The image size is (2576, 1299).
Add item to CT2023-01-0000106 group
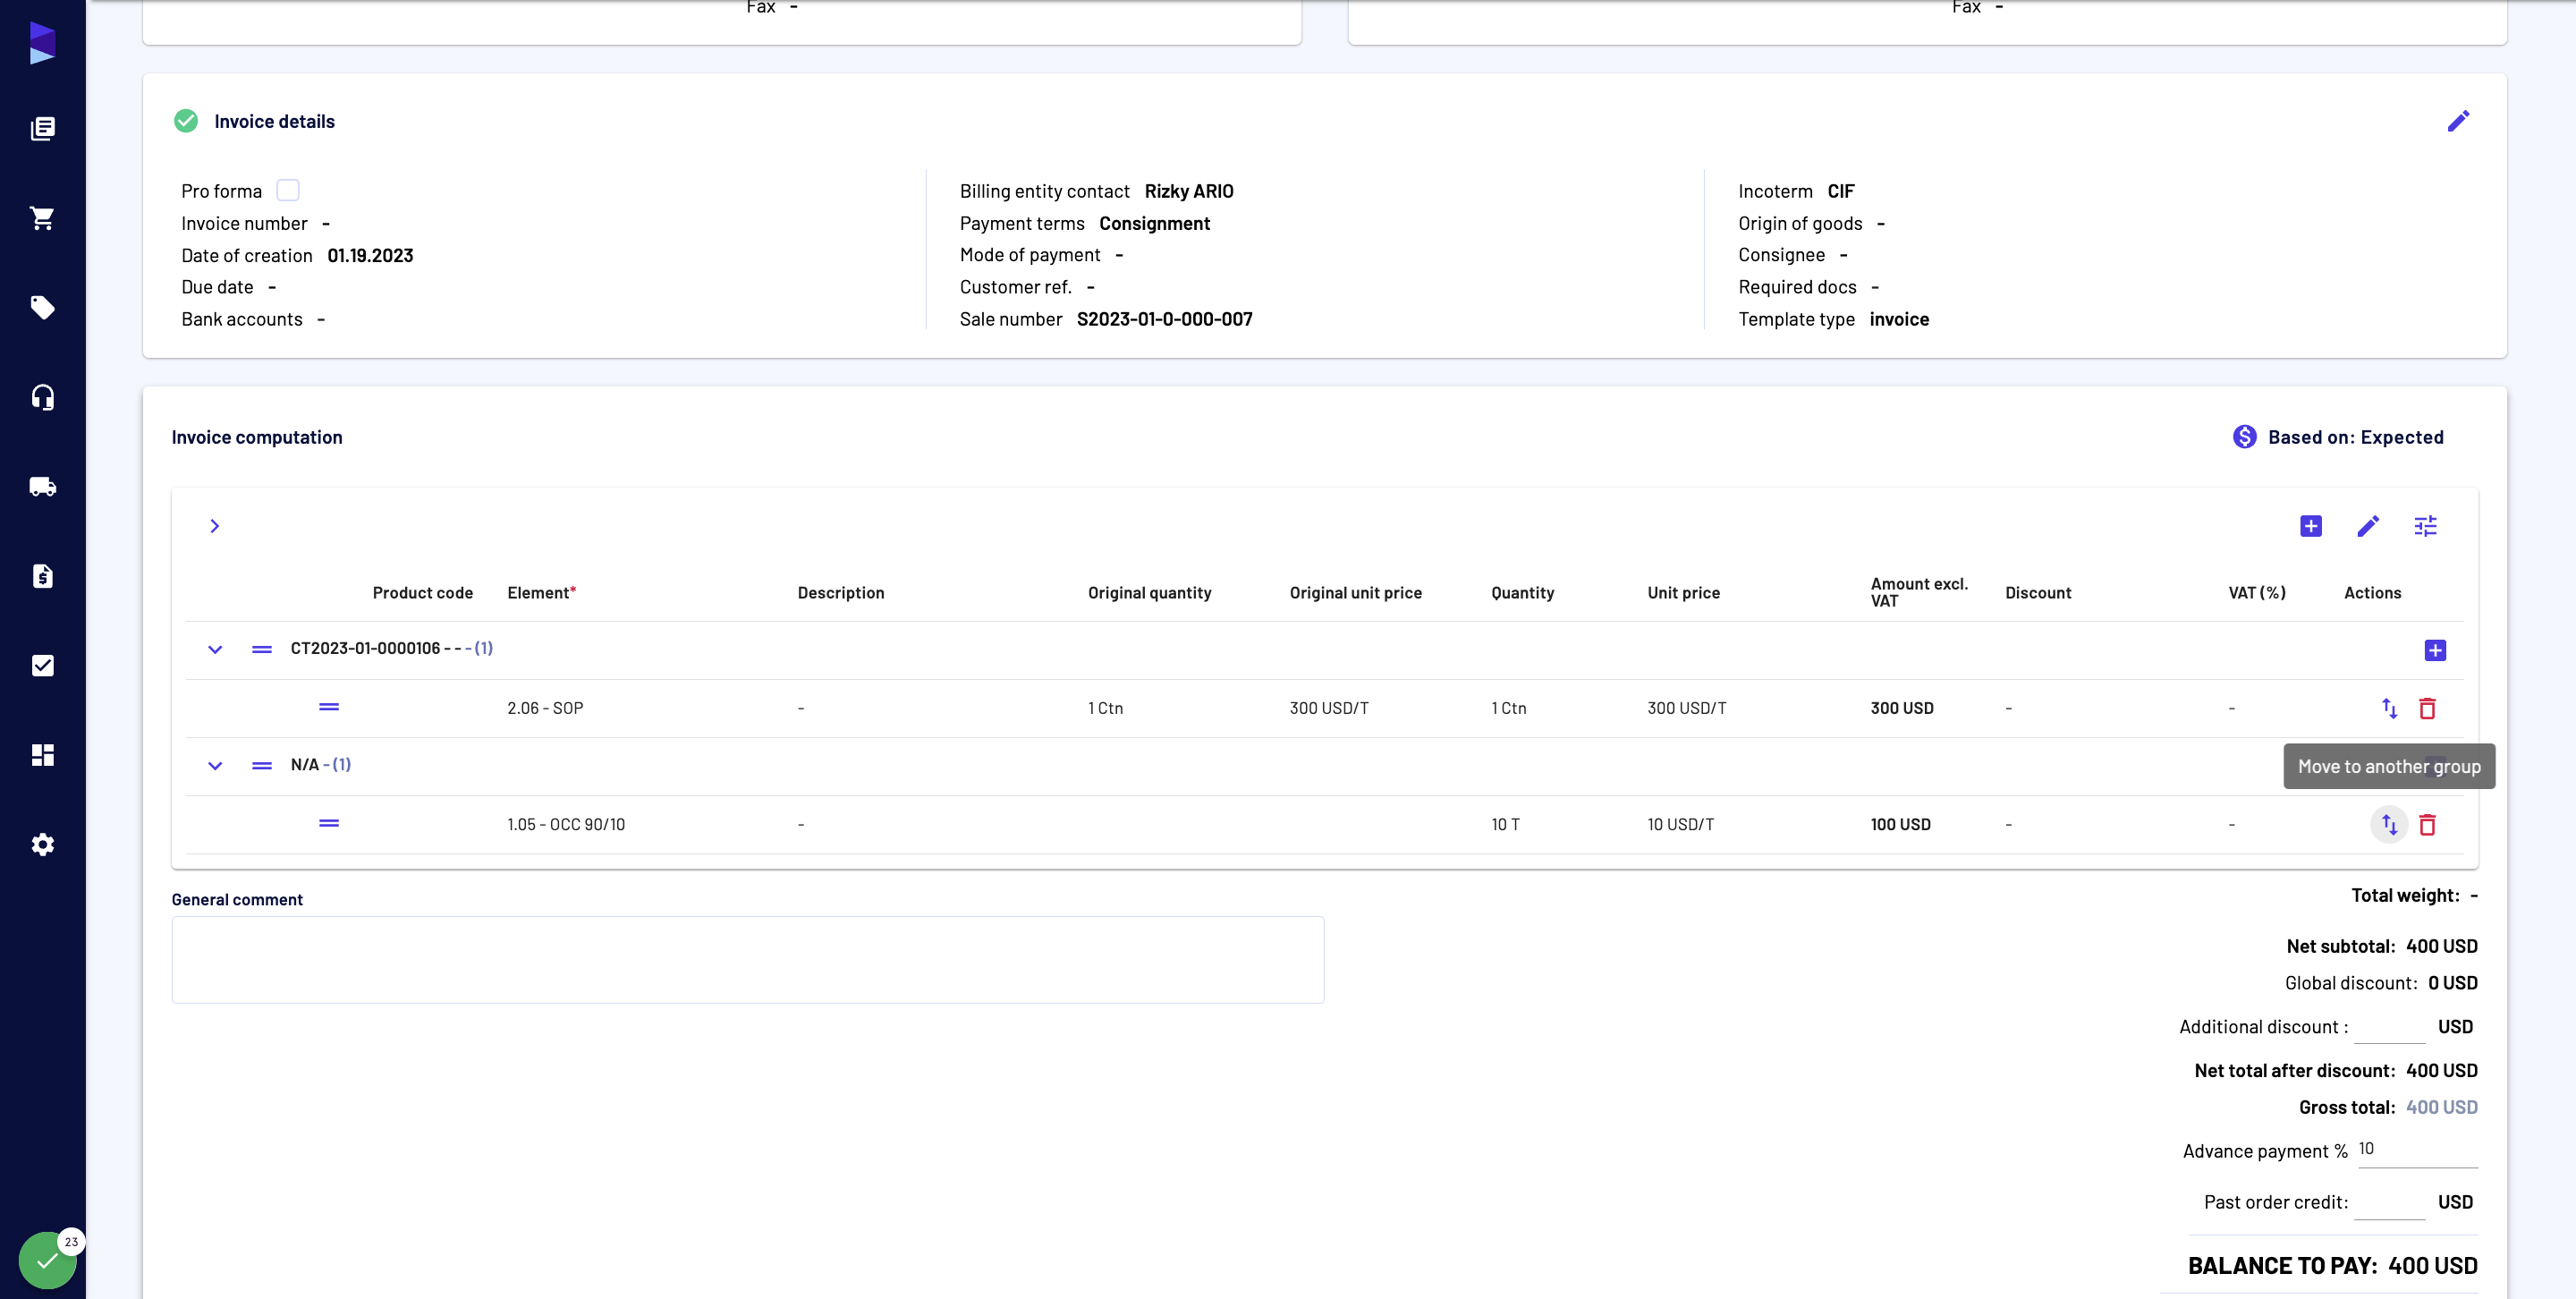coord(2435,650)
